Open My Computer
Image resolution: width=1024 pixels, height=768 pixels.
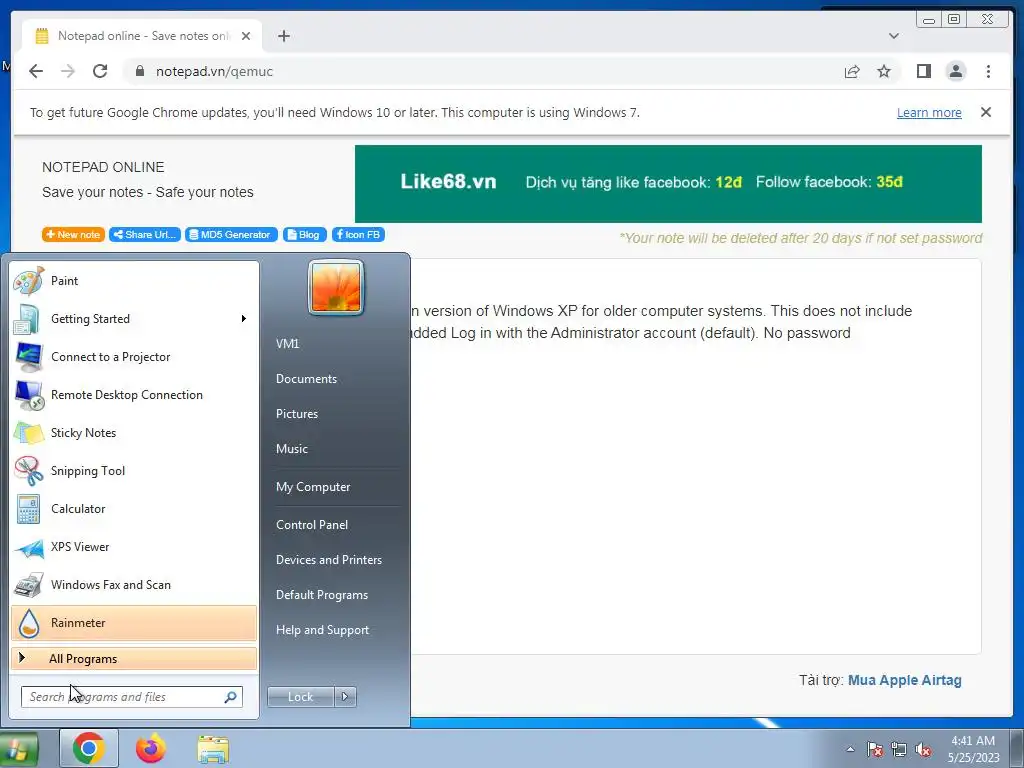pyautogui.click(x=313, y=487)
